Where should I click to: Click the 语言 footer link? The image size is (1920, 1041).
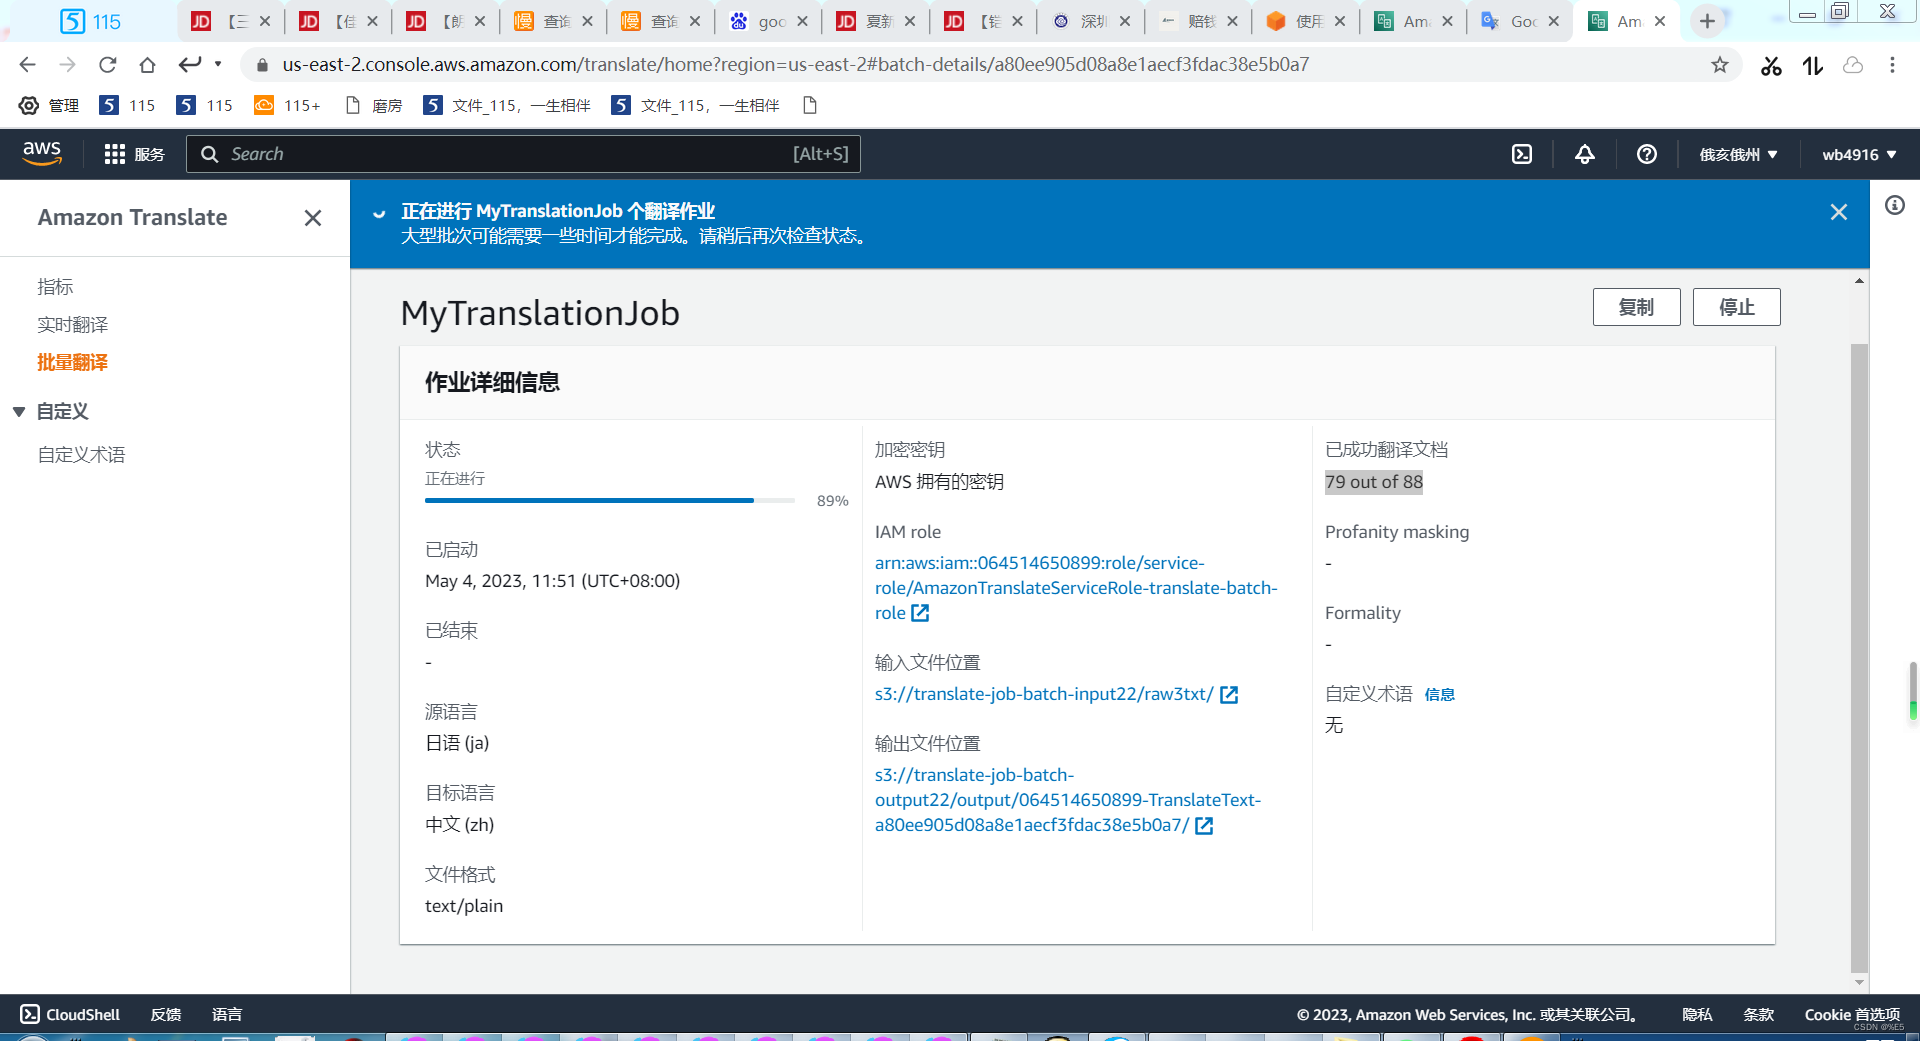[227, 1014]
